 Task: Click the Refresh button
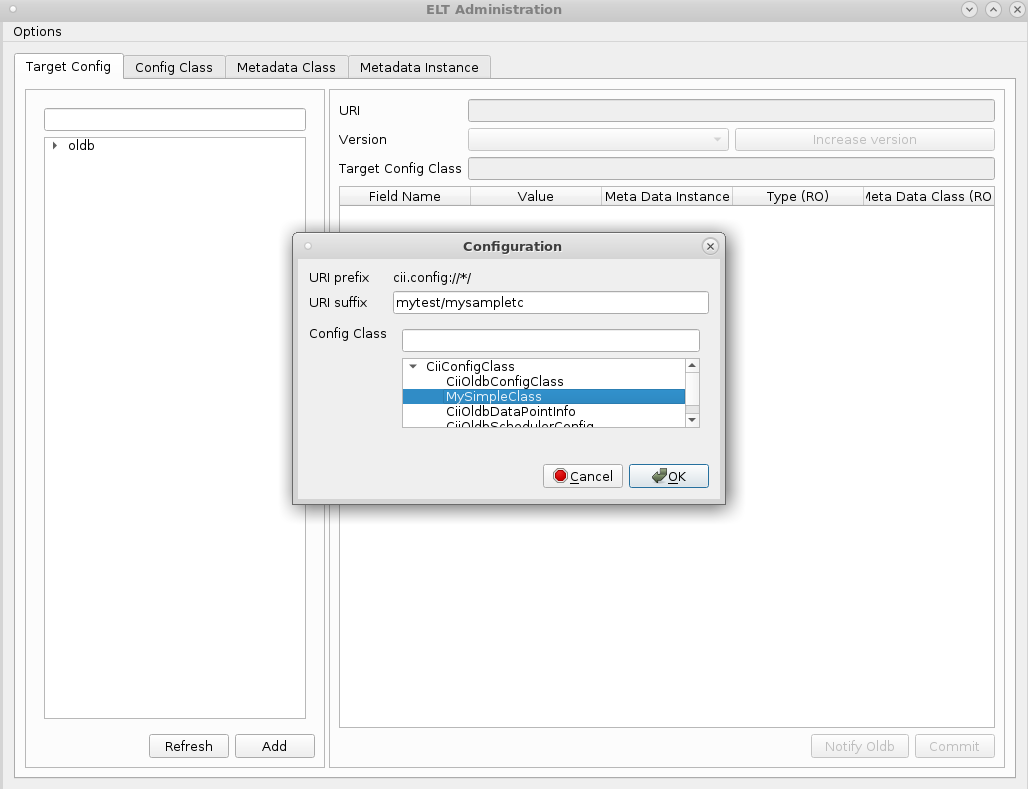click(x=188, y=746)
